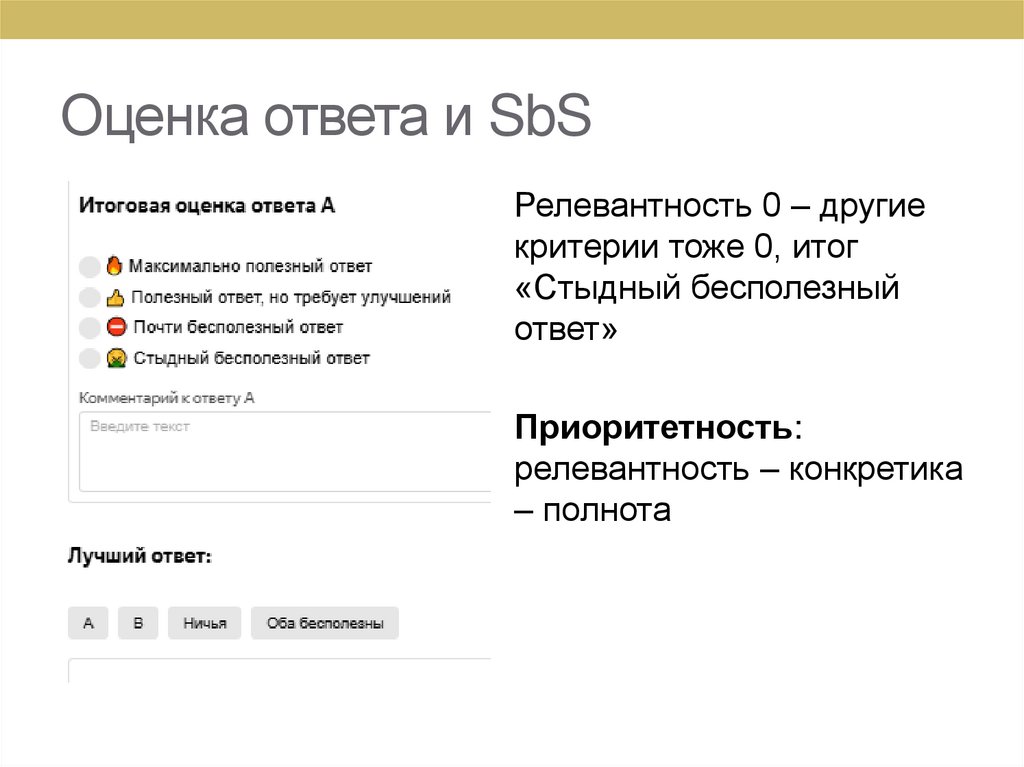Click the «Комментарий к ответу A» label
This screenshot has width=1024, height=767.
pos(165,396)
